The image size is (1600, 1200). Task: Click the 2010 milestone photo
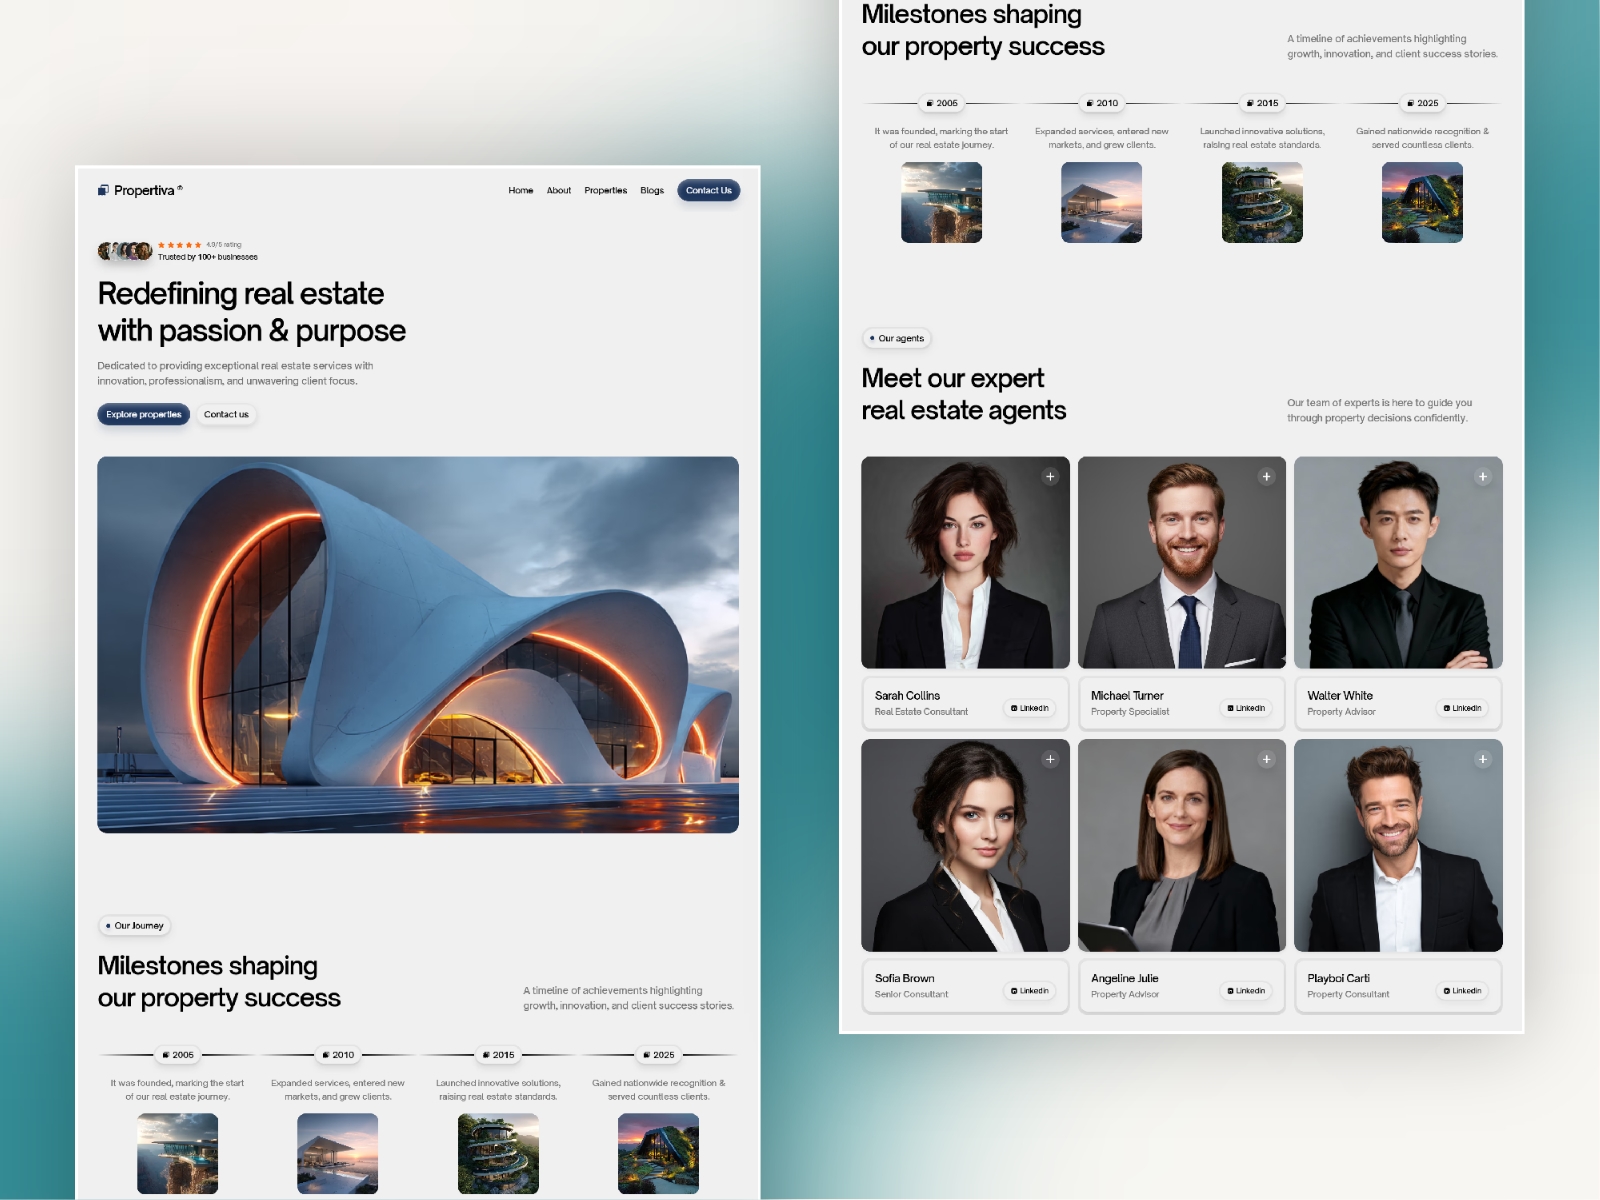(1104, 202)
